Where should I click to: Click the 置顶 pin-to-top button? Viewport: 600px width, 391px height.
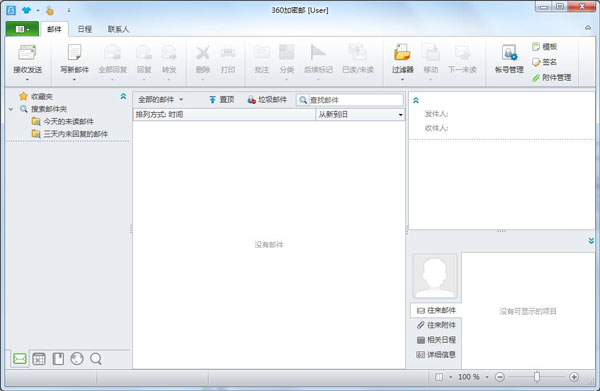pos(222,100)
